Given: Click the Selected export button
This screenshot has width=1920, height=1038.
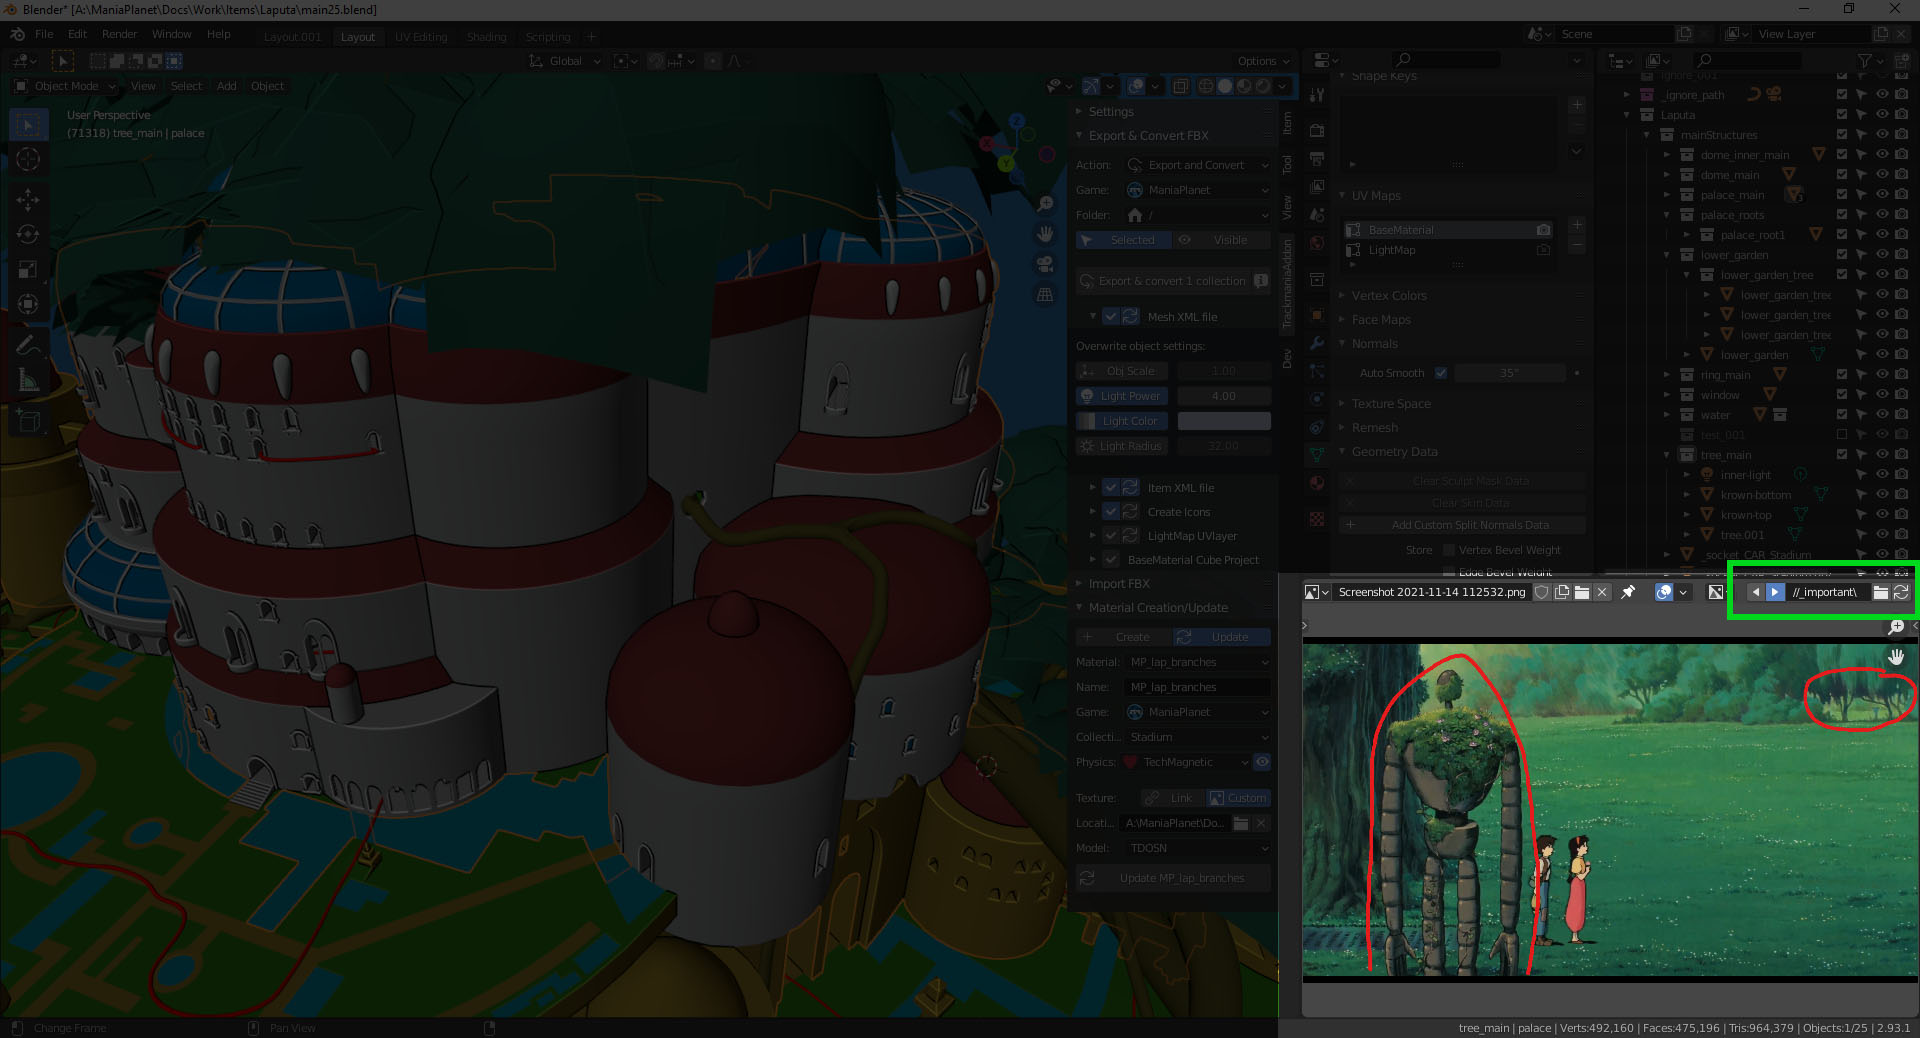Looking at the screenshot, I should pos(1122,240).
